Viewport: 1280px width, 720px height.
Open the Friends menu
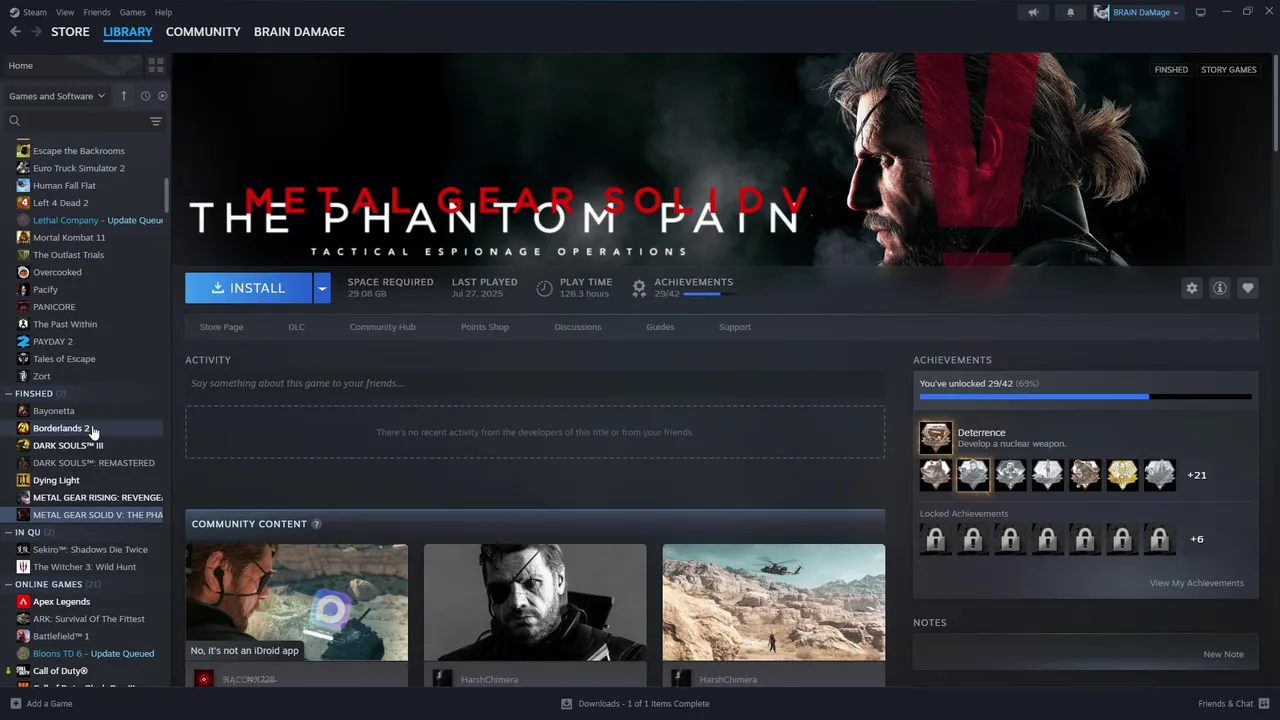97,12
